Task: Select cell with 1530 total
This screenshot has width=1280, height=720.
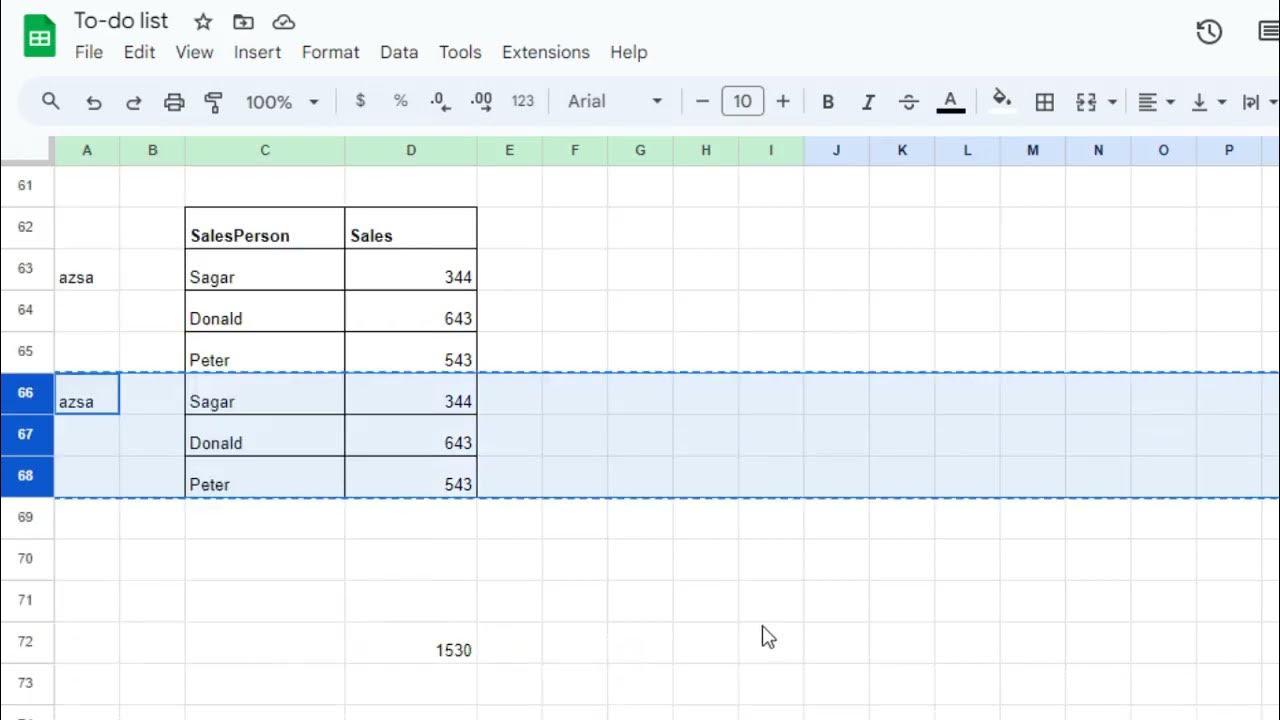Action: 411,642
